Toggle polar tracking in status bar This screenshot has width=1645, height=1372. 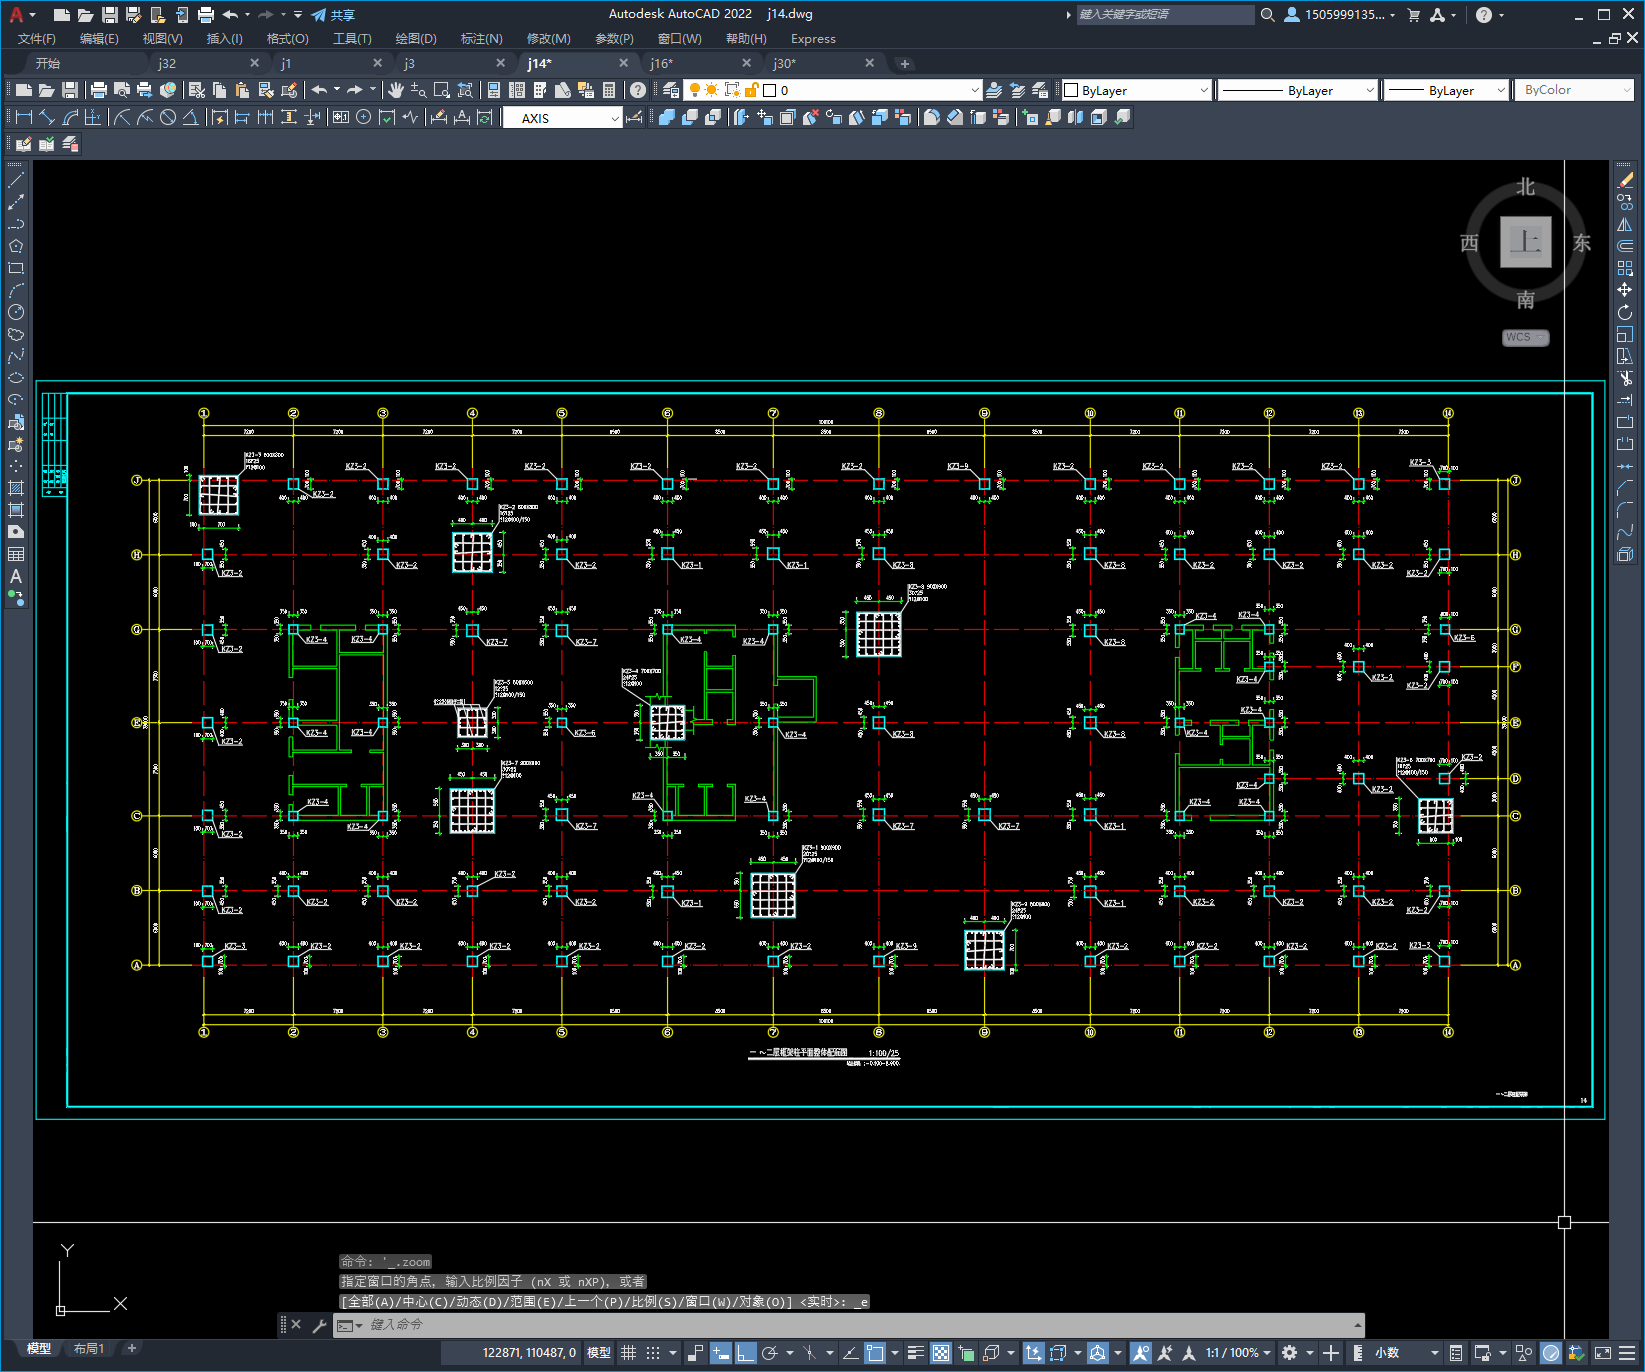[x=770, y=1353]
